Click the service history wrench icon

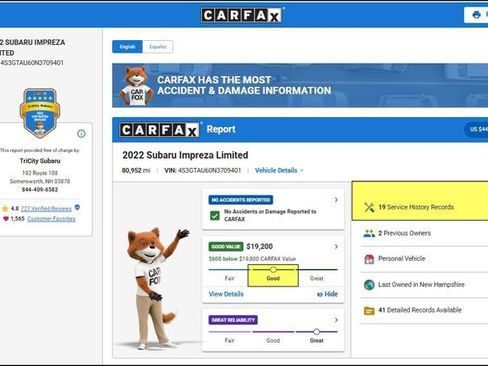click(369, 207)
